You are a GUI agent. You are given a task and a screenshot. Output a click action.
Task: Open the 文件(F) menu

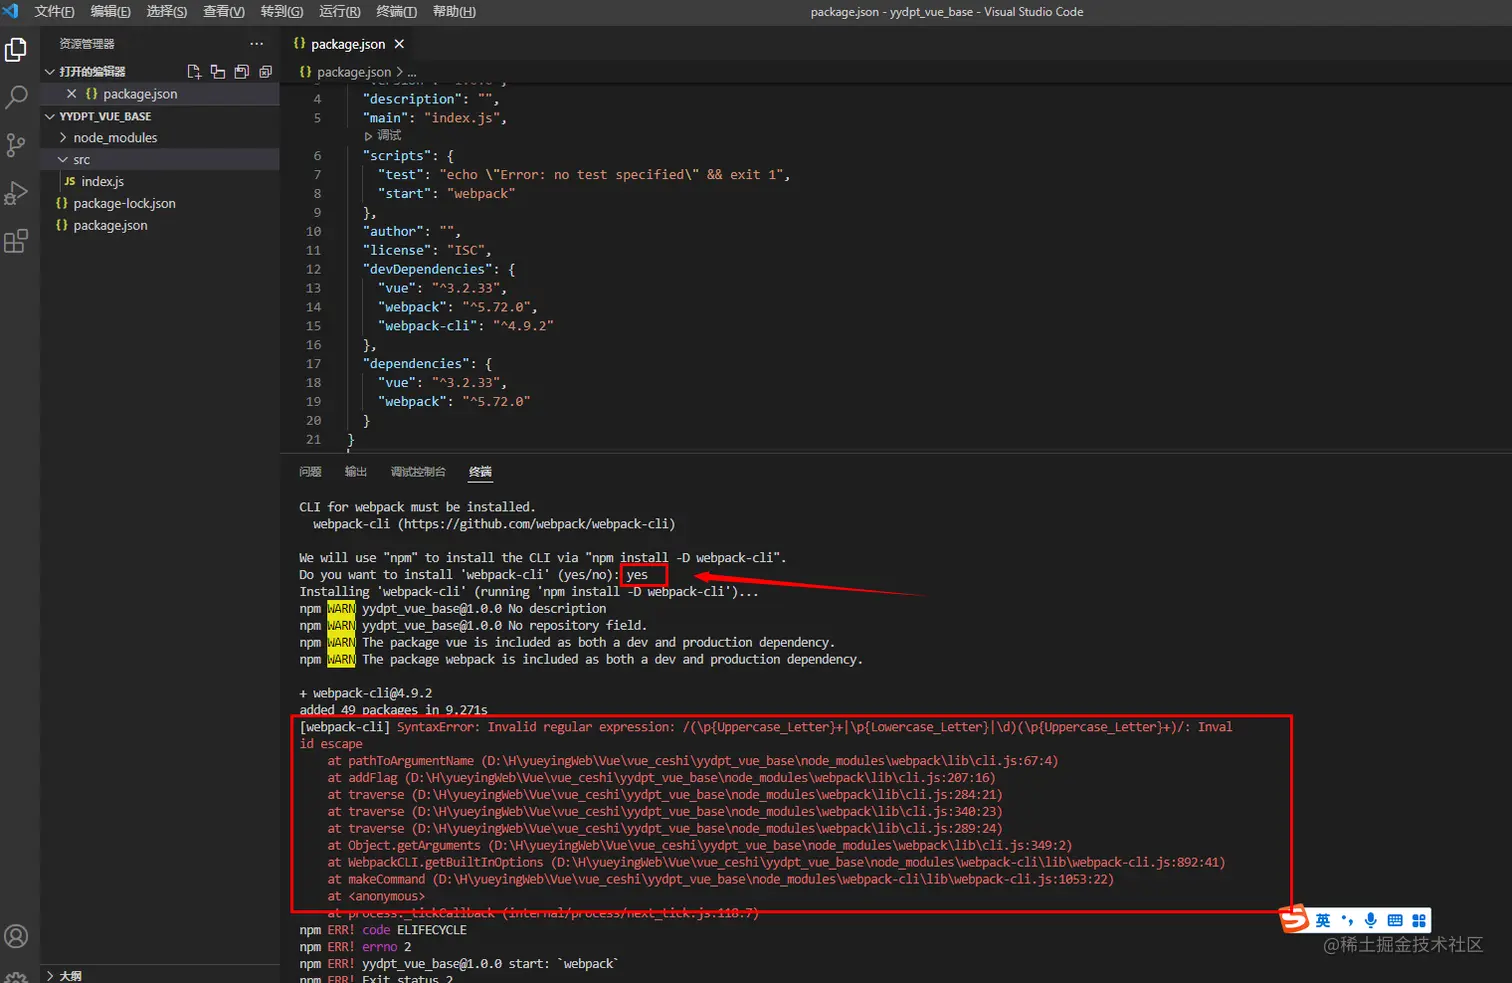(54, 12)
